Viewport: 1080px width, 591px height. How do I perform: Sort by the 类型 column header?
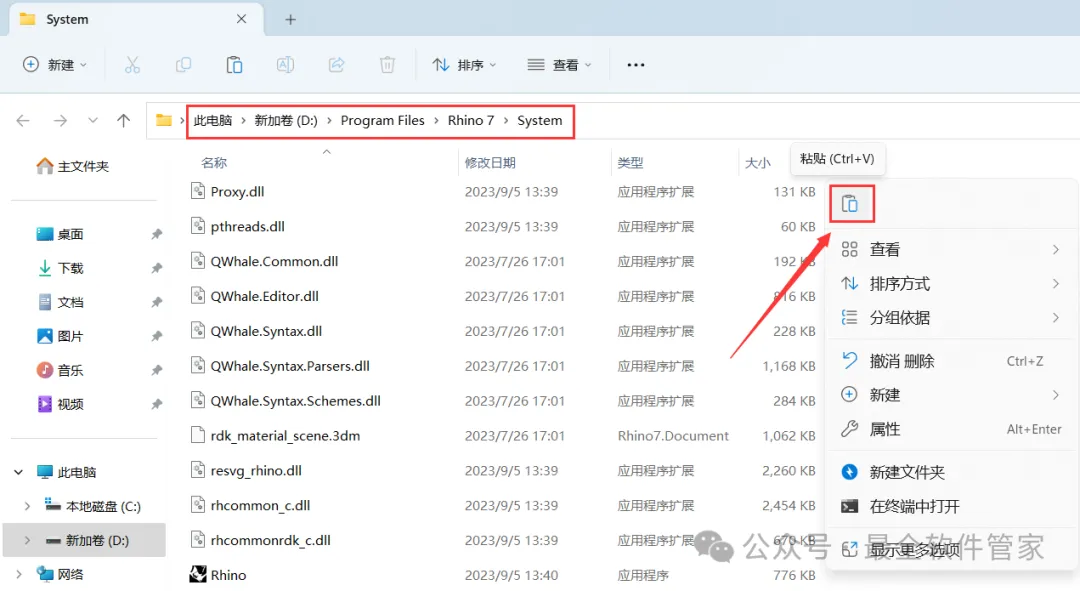click(630, 163)
